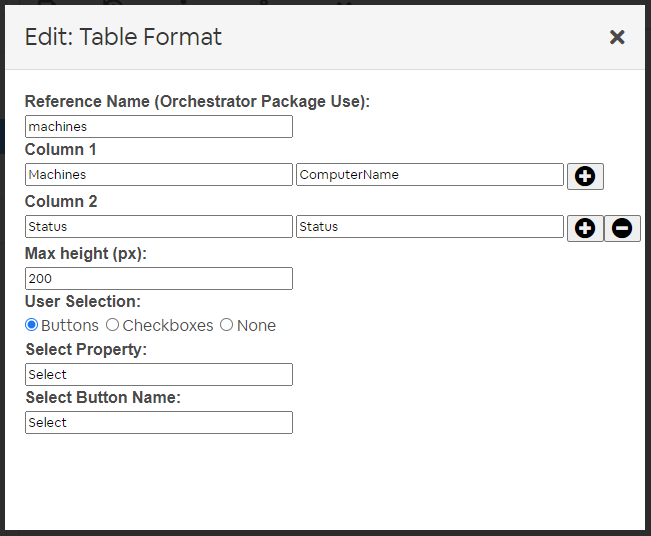
Task: Click the right Status field of Column 2
Action: [430, 226]
